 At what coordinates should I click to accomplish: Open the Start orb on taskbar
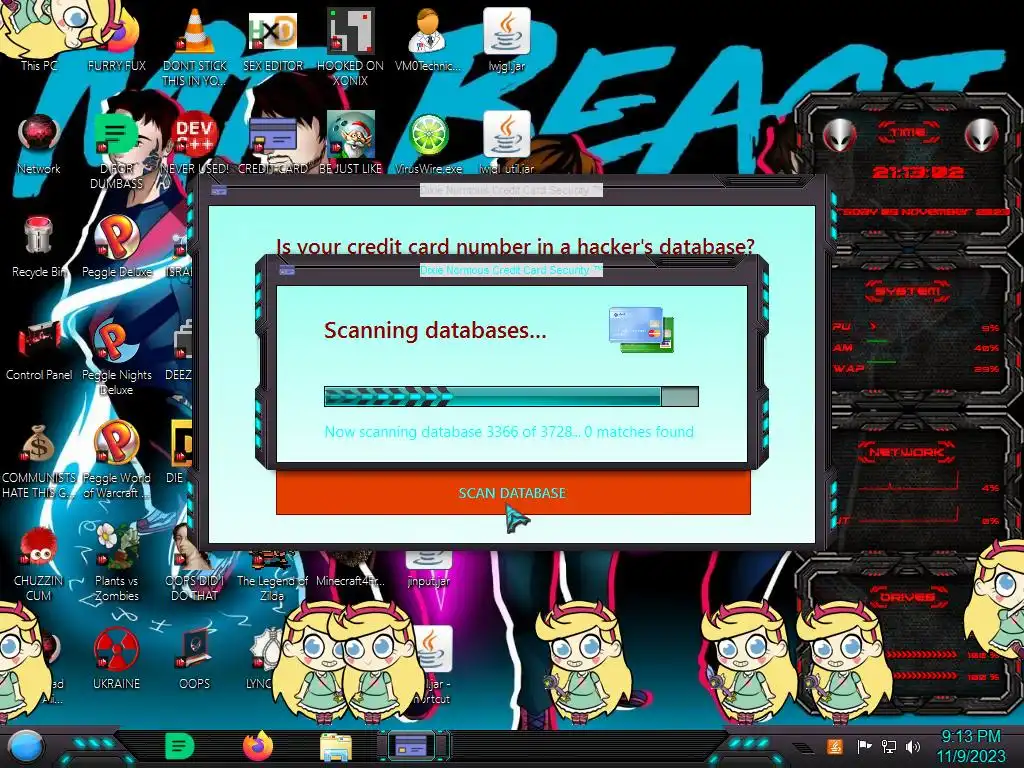point(25,747)
